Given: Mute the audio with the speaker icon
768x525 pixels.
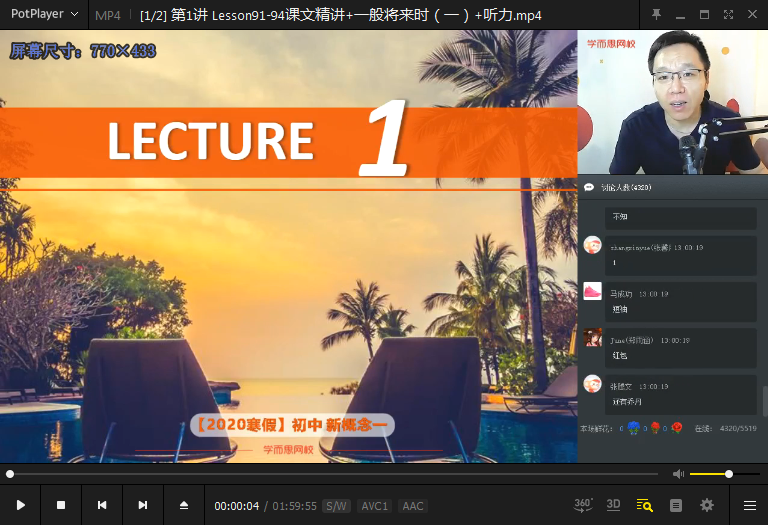Looking at the screenshot, I should [678, 474].
